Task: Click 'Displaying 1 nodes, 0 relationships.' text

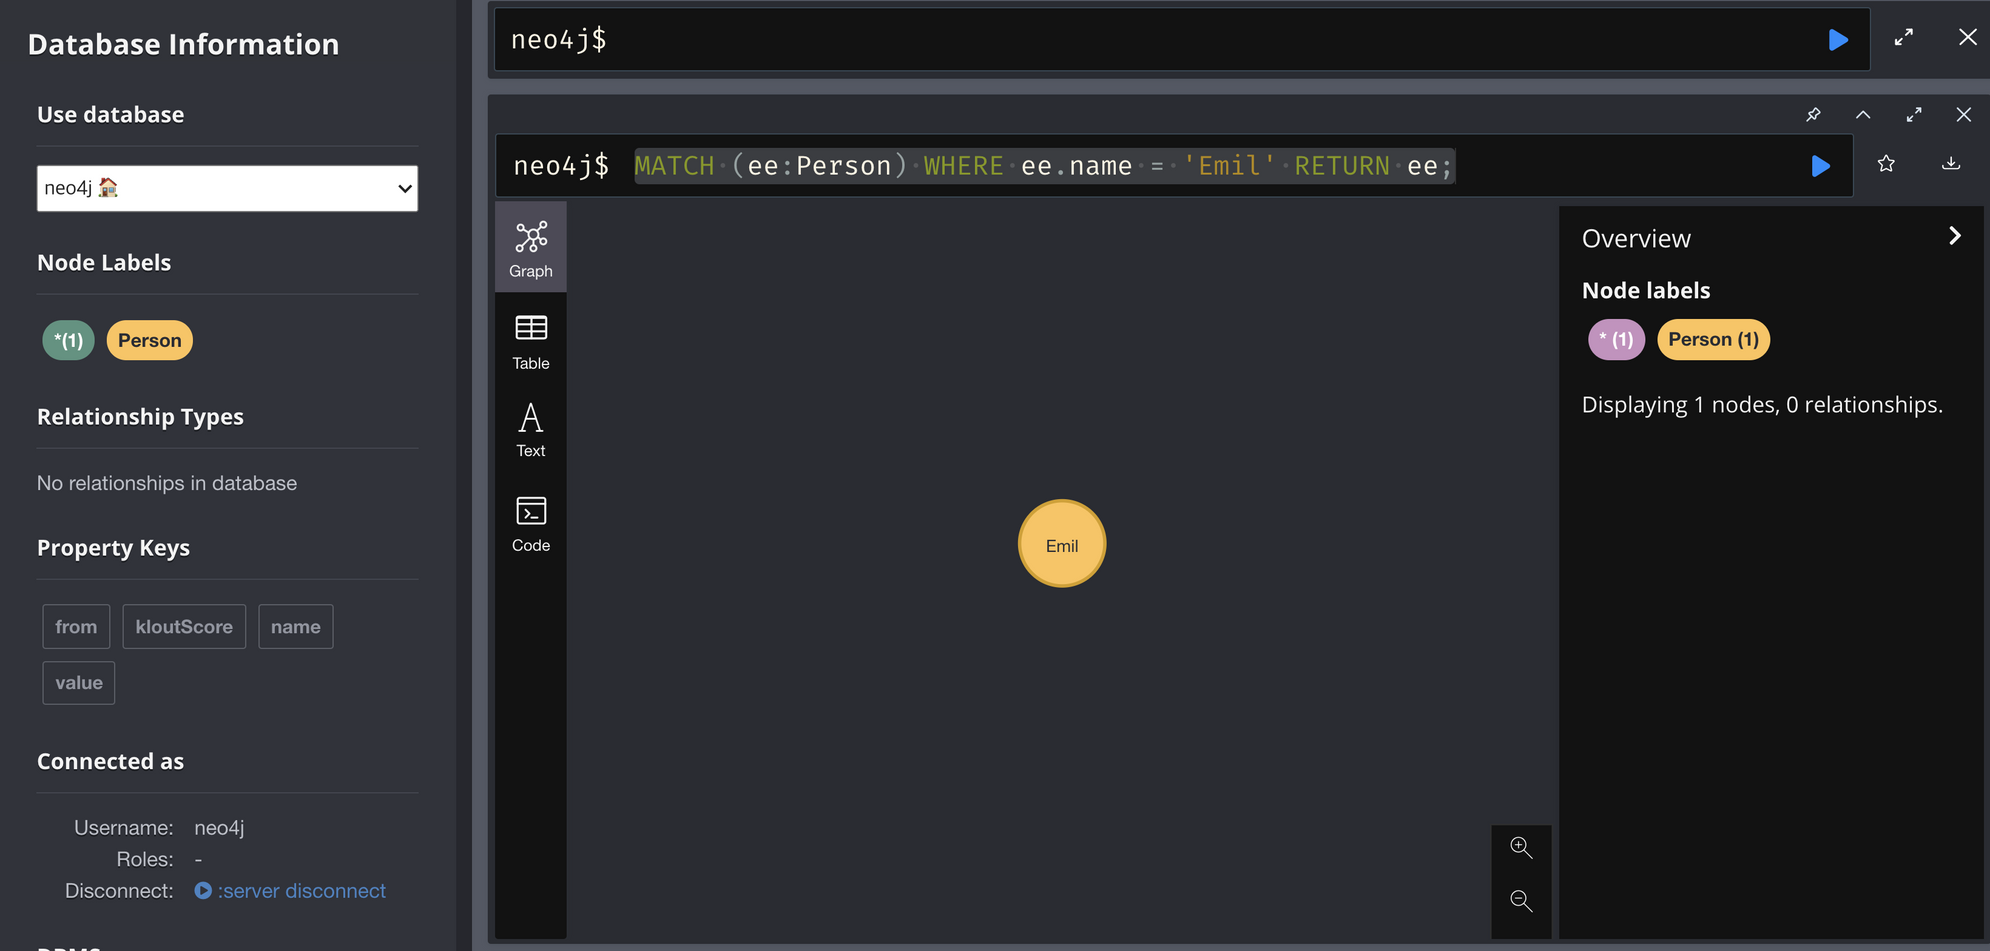Action: (x=1762, y=405)
